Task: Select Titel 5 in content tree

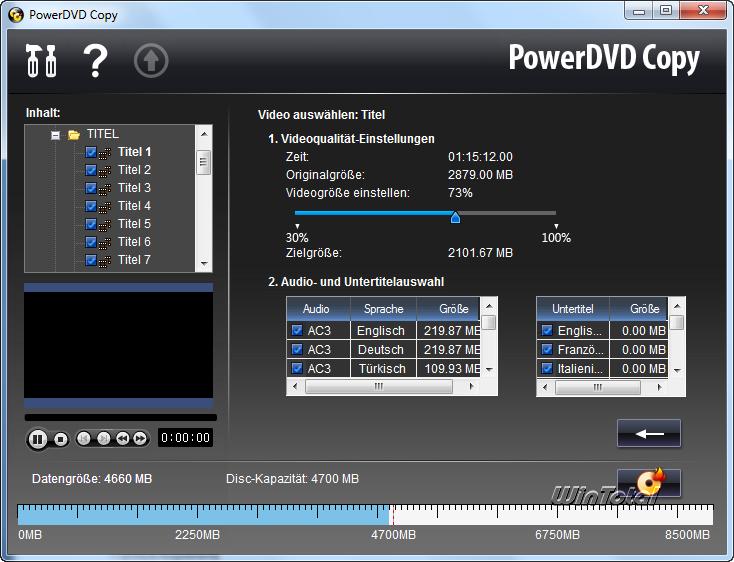Action: pos(134,224)
